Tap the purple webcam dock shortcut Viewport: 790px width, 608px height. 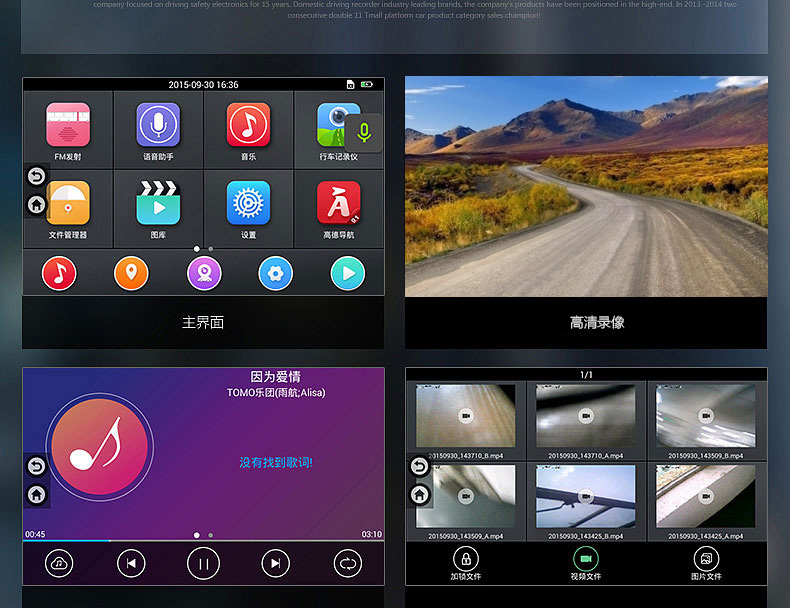(204, 274)
